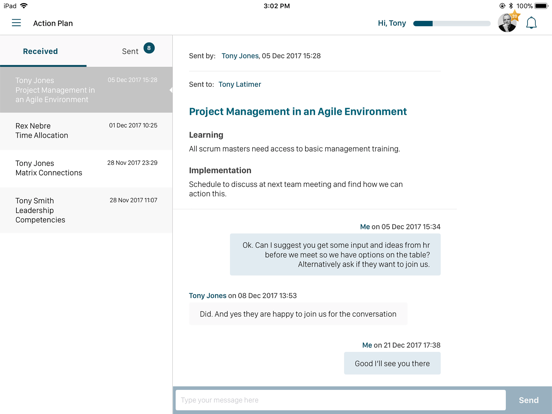The image size is (552, 414).
Task: Open the notifications bell
Action: (531, 23)
